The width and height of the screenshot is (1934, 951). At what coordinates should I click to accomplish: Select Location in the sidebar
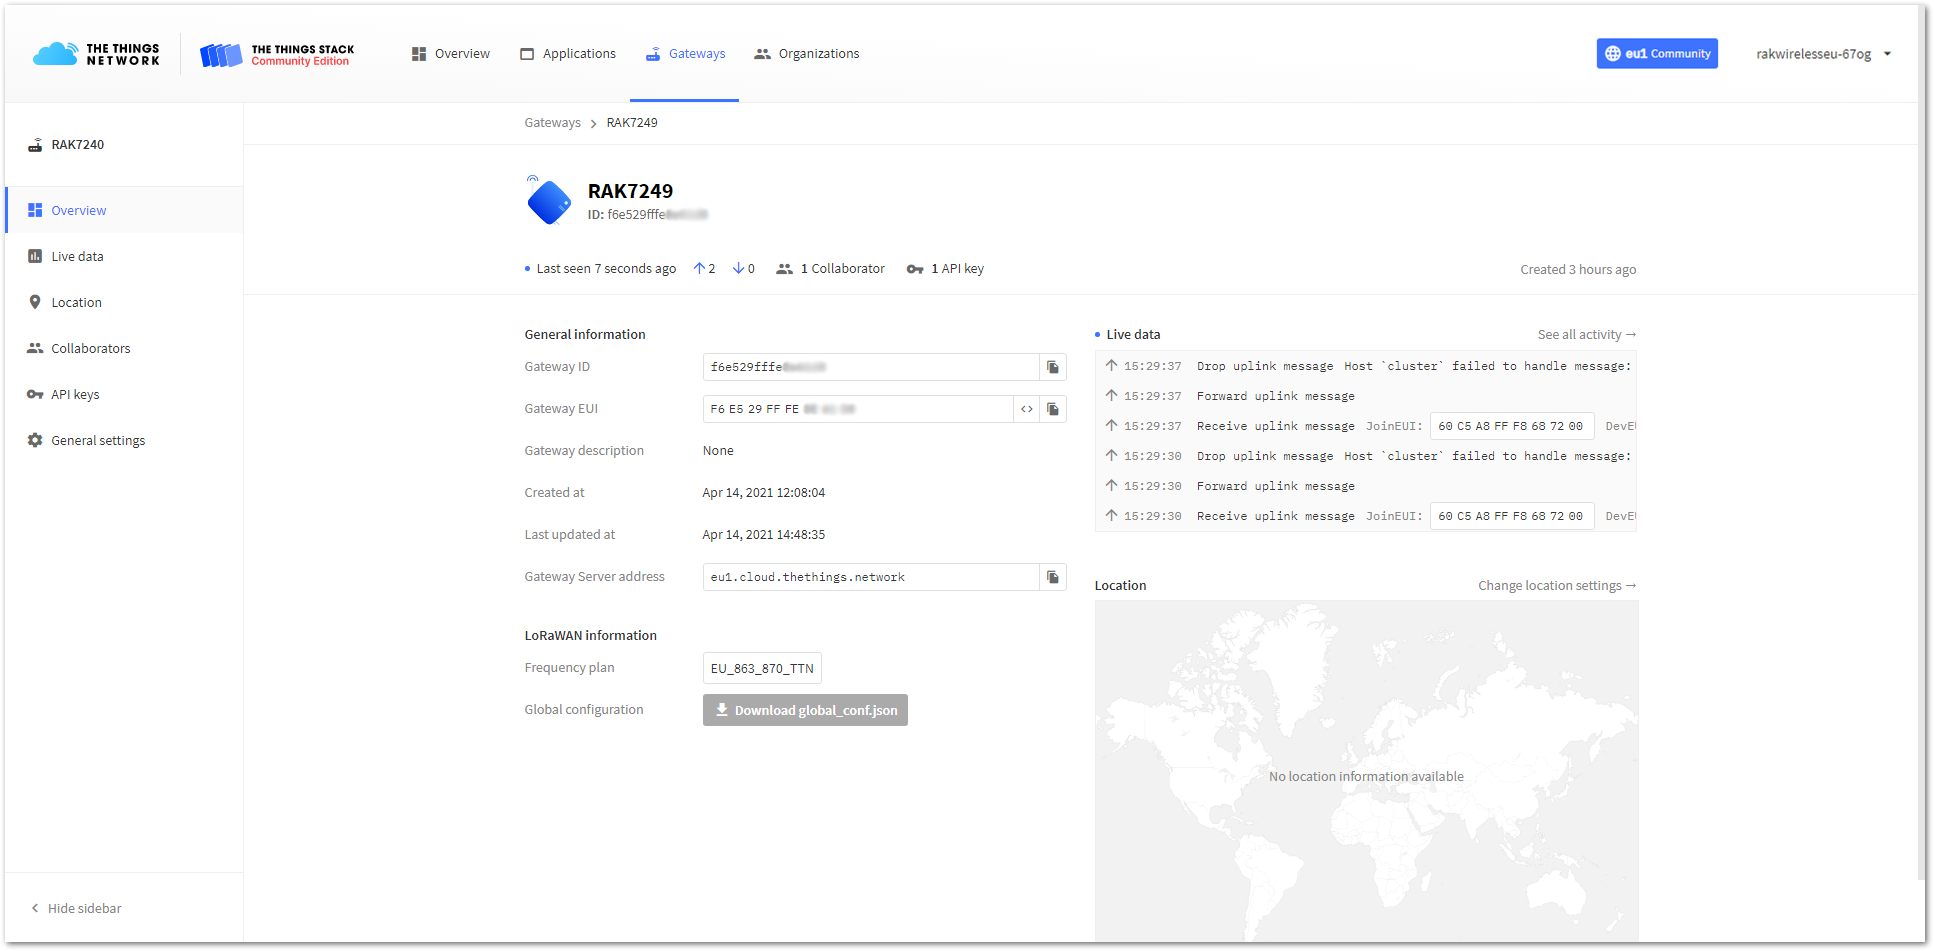(124, 302)
